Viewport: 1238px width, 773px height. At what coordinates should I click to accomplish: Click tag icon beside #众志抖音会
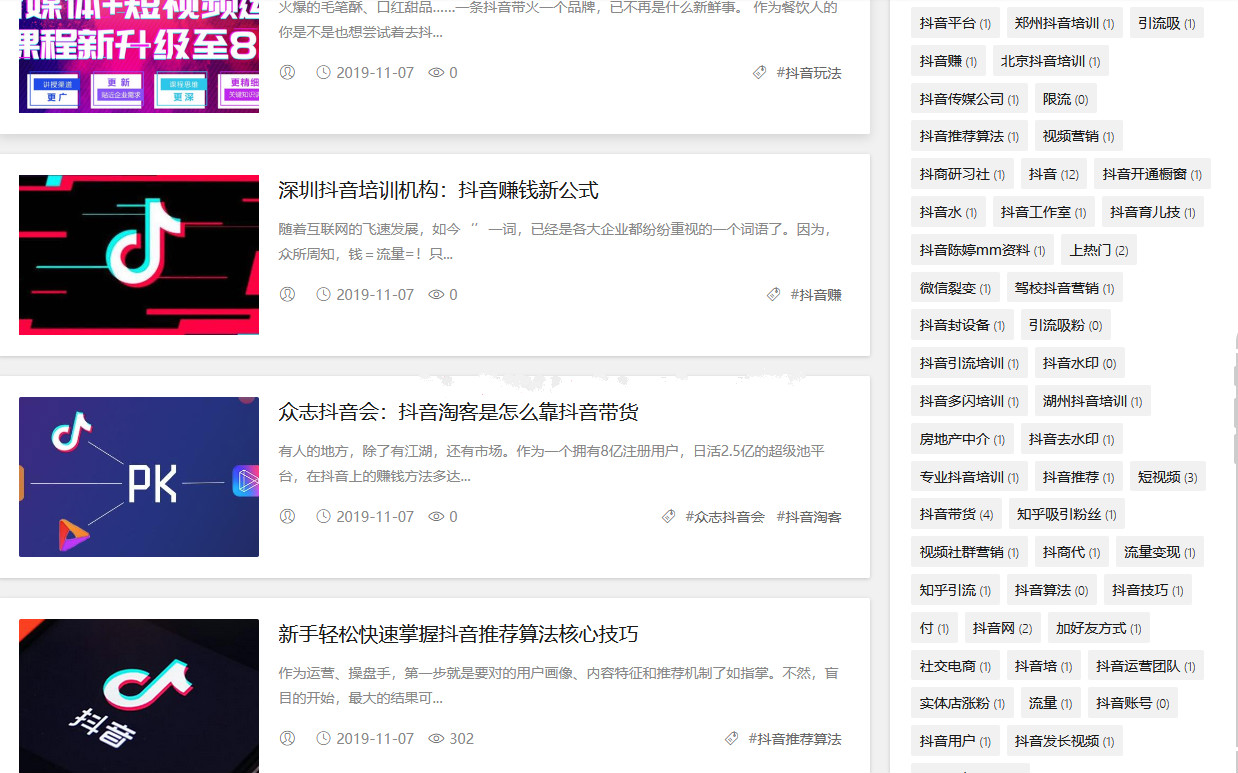point(668,516)
